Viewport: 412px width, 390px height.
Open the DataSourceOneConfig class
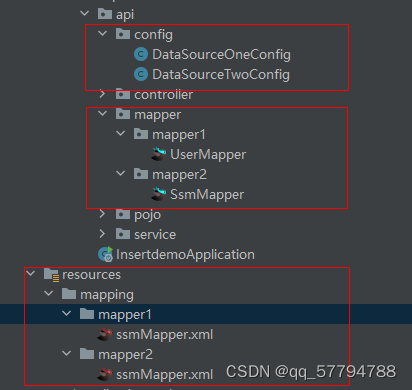click(x=221, y=55)
